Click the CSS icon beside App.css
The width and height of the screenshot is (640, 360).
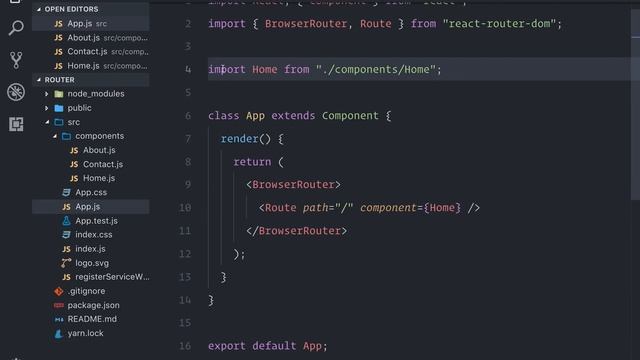pyautogui.click(x=66, y=192)
